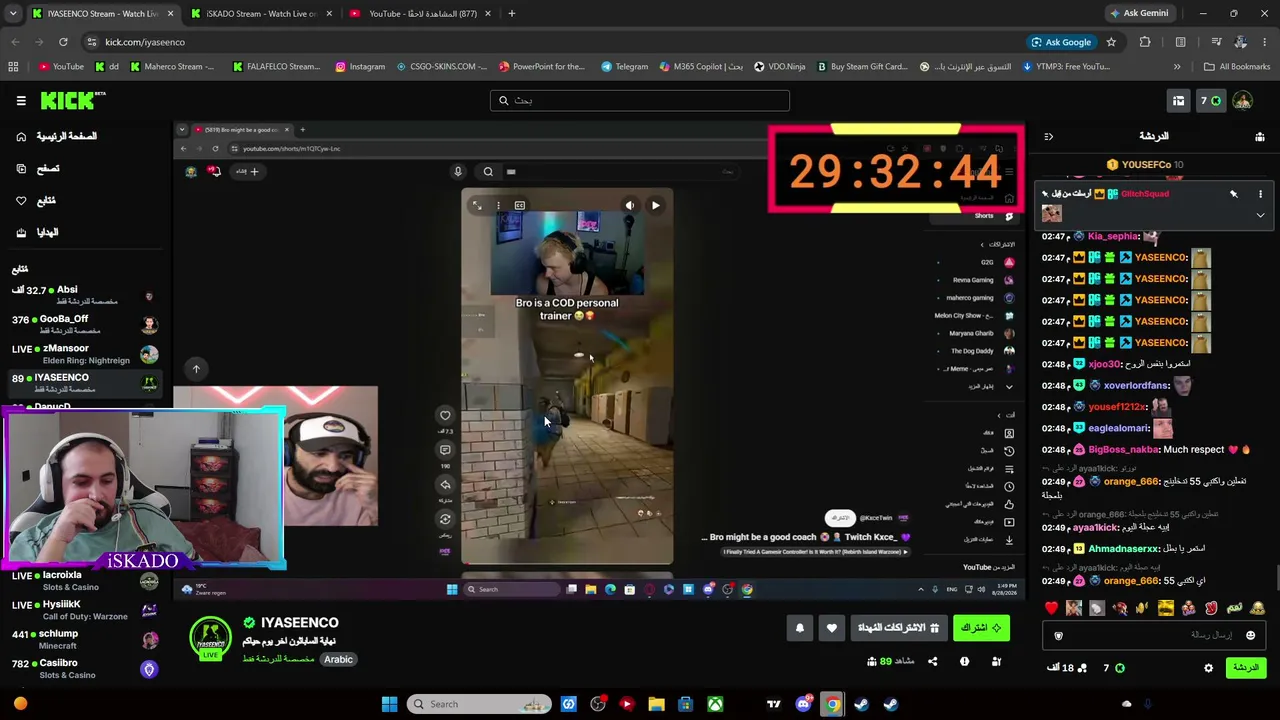The height and width of the screenshot is (720, 1280).
Task: Open the browser extensions puzzle icon
Action: (x=1145, y=42)
